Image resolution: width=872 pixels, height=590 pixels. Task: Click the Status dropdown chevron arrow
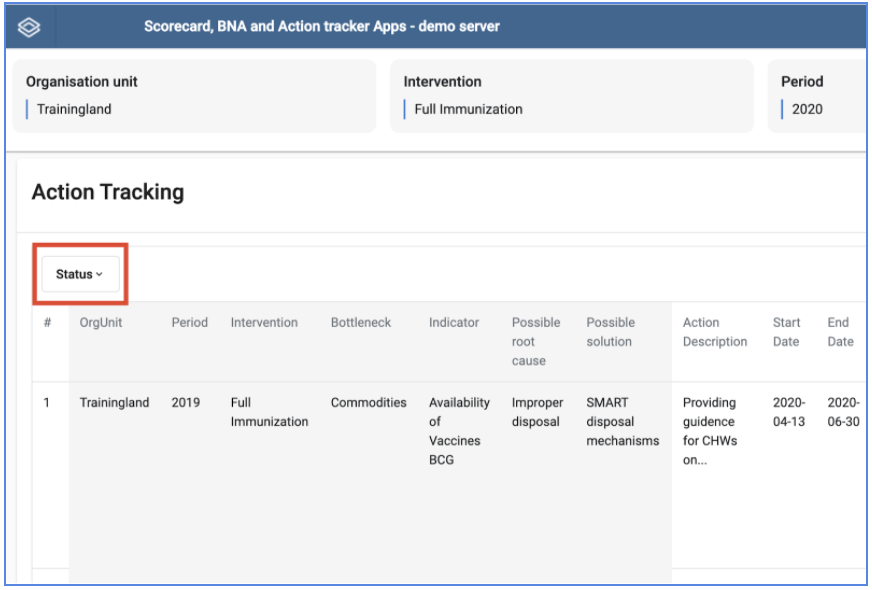click(100, 275)
